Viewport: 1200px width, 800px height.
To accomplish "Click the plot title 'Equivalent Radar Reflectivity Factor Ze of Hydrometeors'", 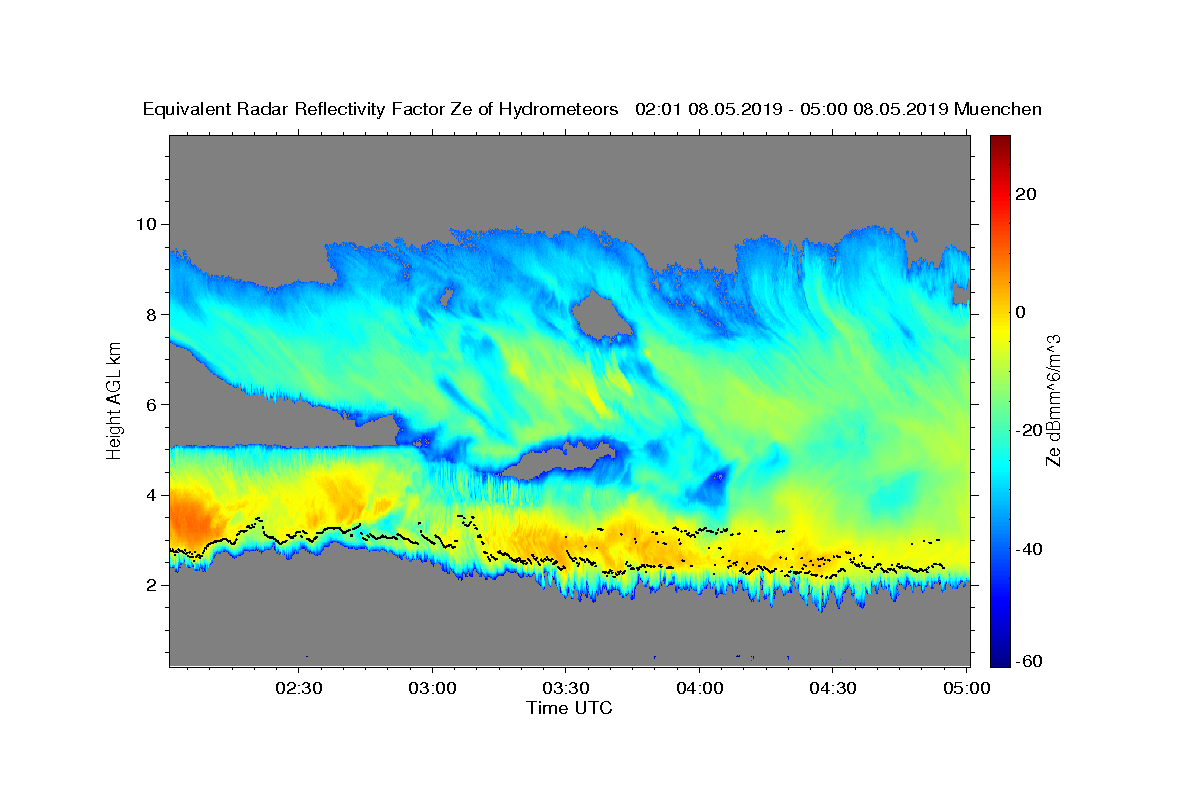I will pos(381,110).
